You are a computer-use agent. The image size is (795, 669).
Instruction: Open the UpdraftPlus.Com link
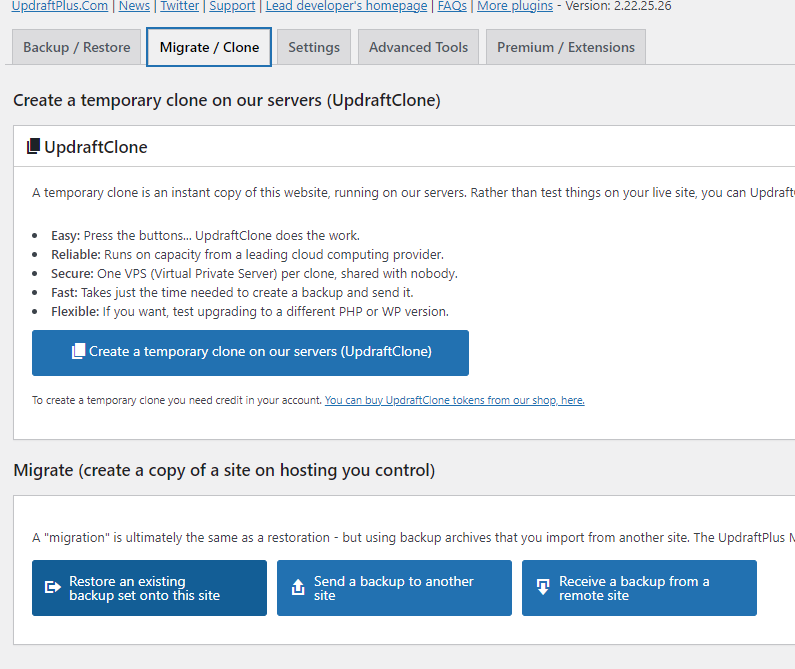point(60,6)
